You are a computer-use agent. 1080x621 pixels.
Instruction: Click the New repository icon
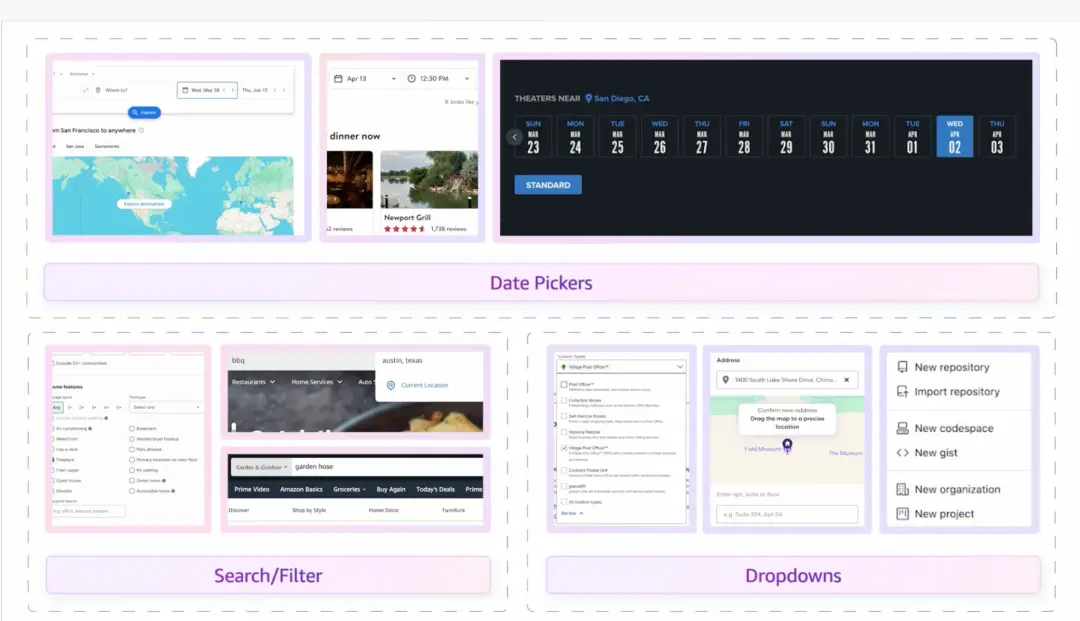point(902,367)
